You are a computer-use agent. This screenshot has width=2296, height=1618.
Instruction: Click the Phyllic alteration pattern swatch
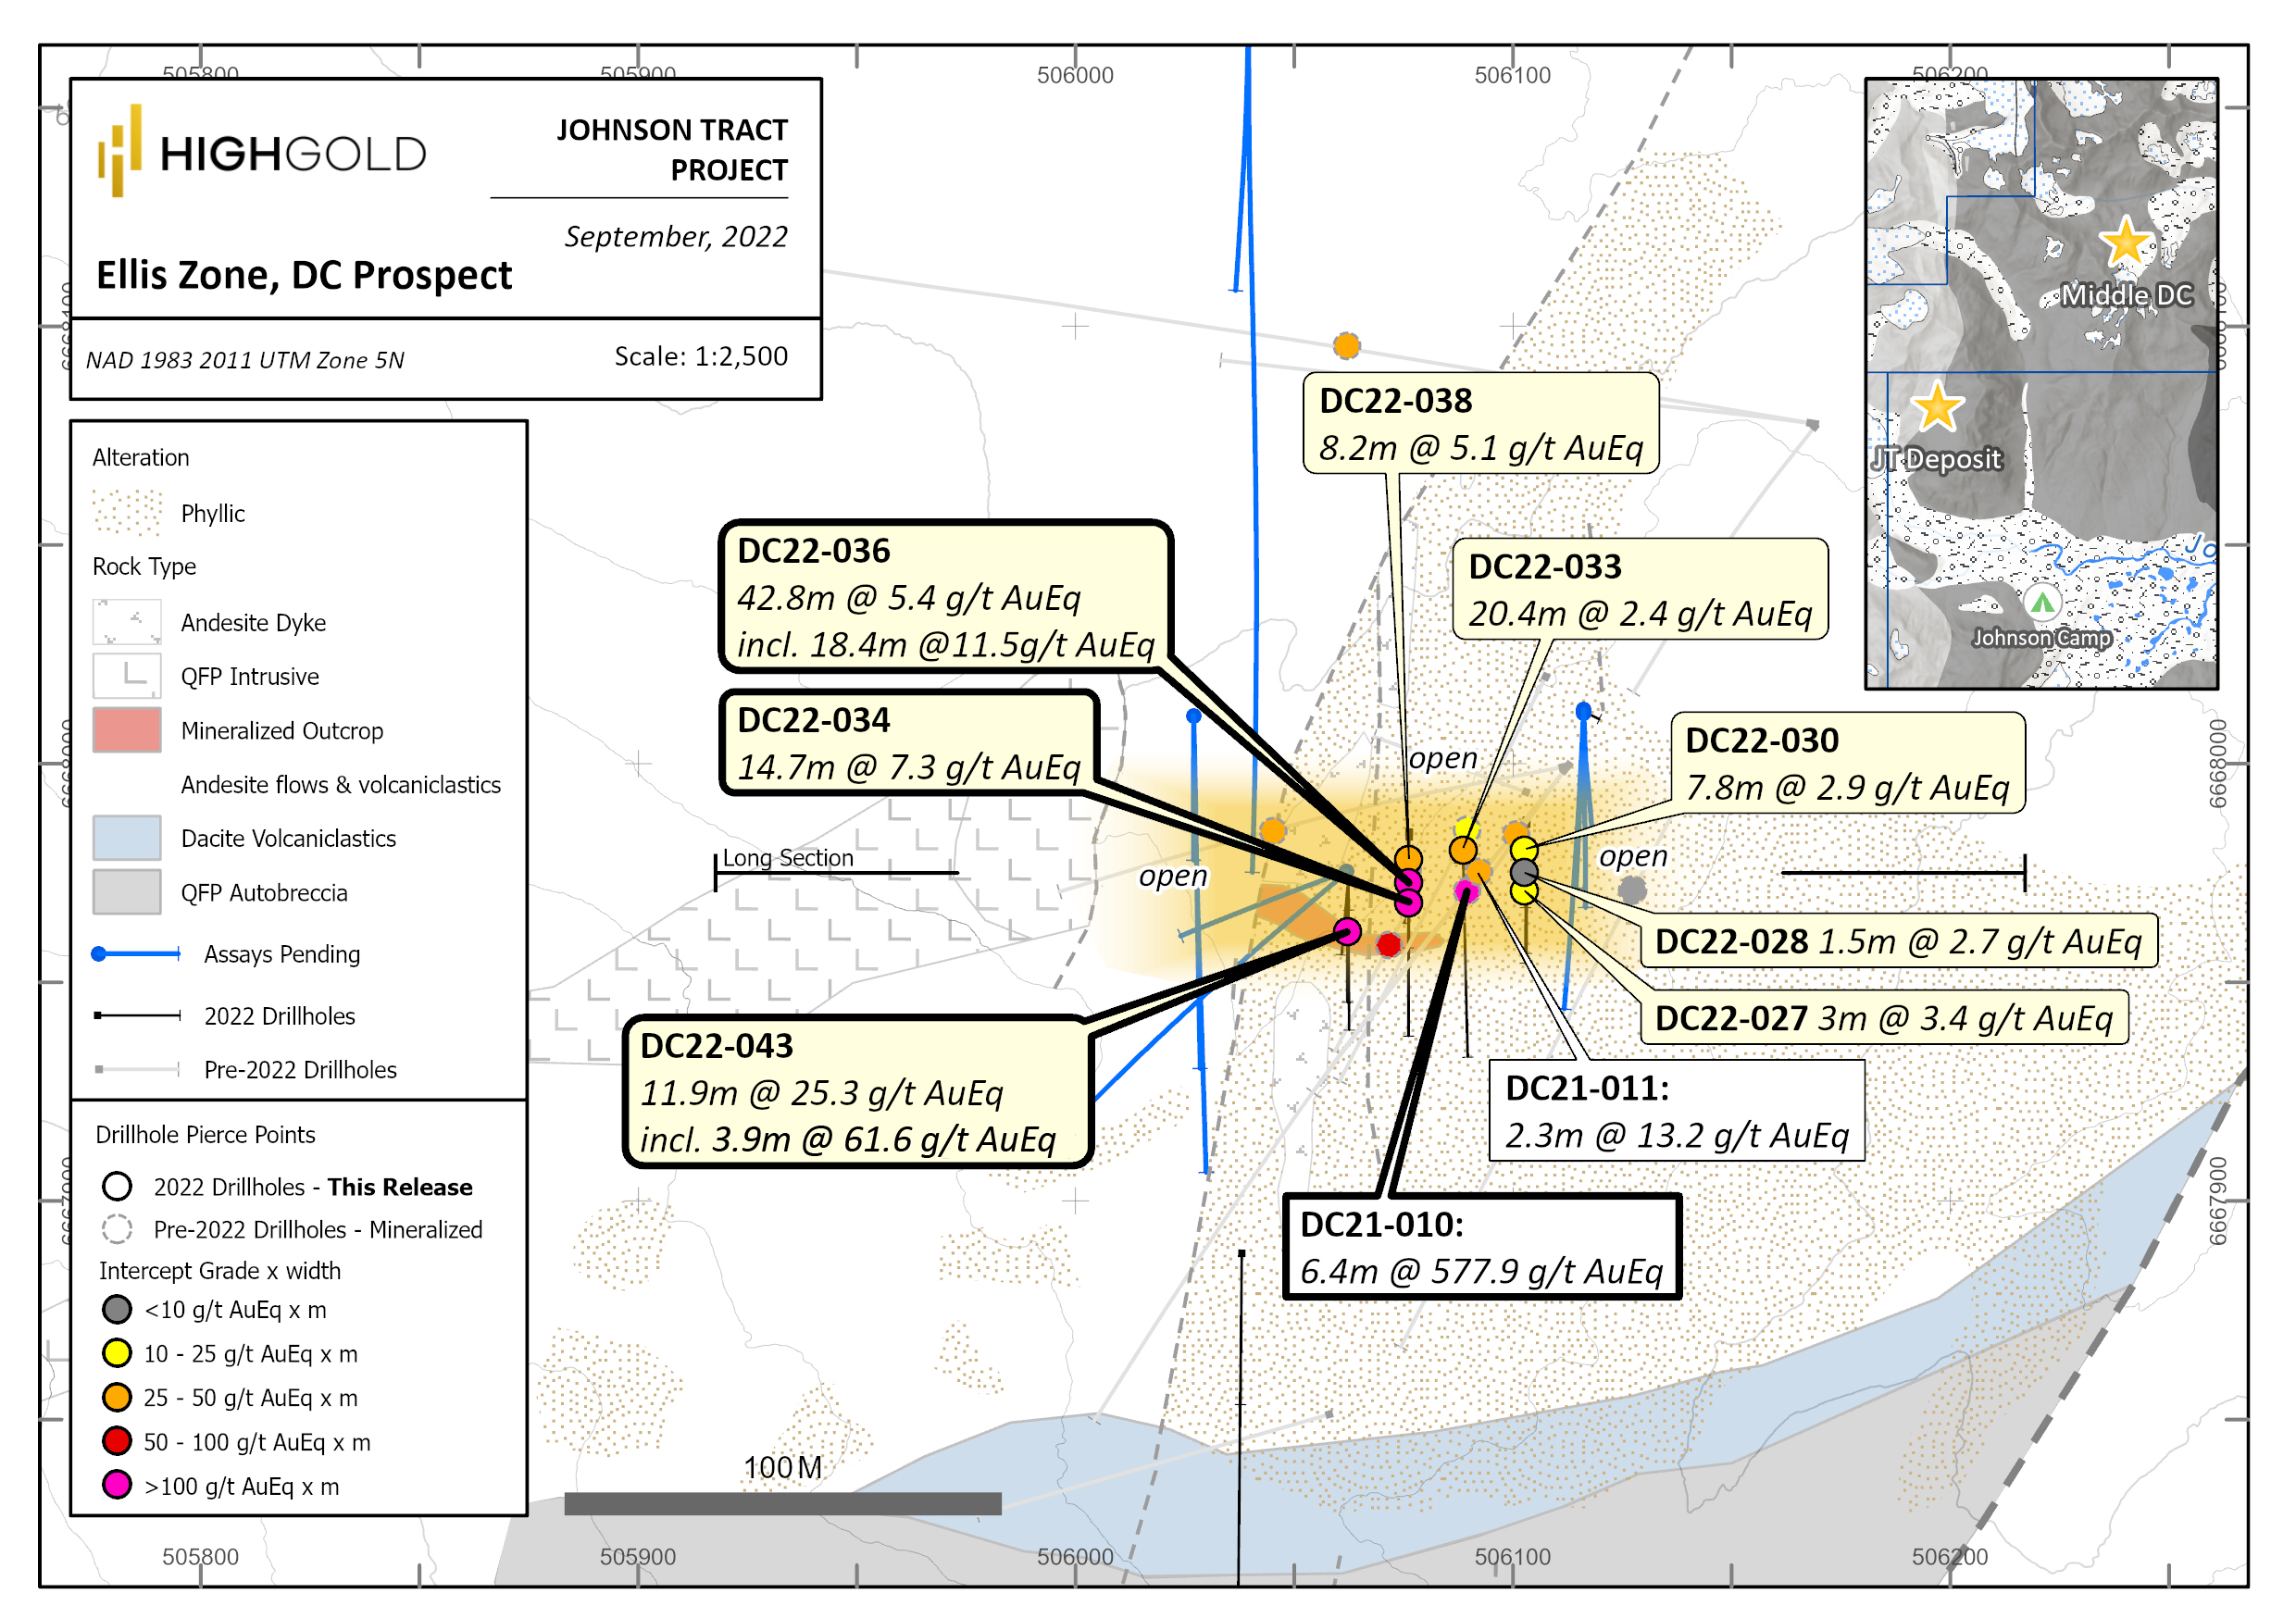126,513
